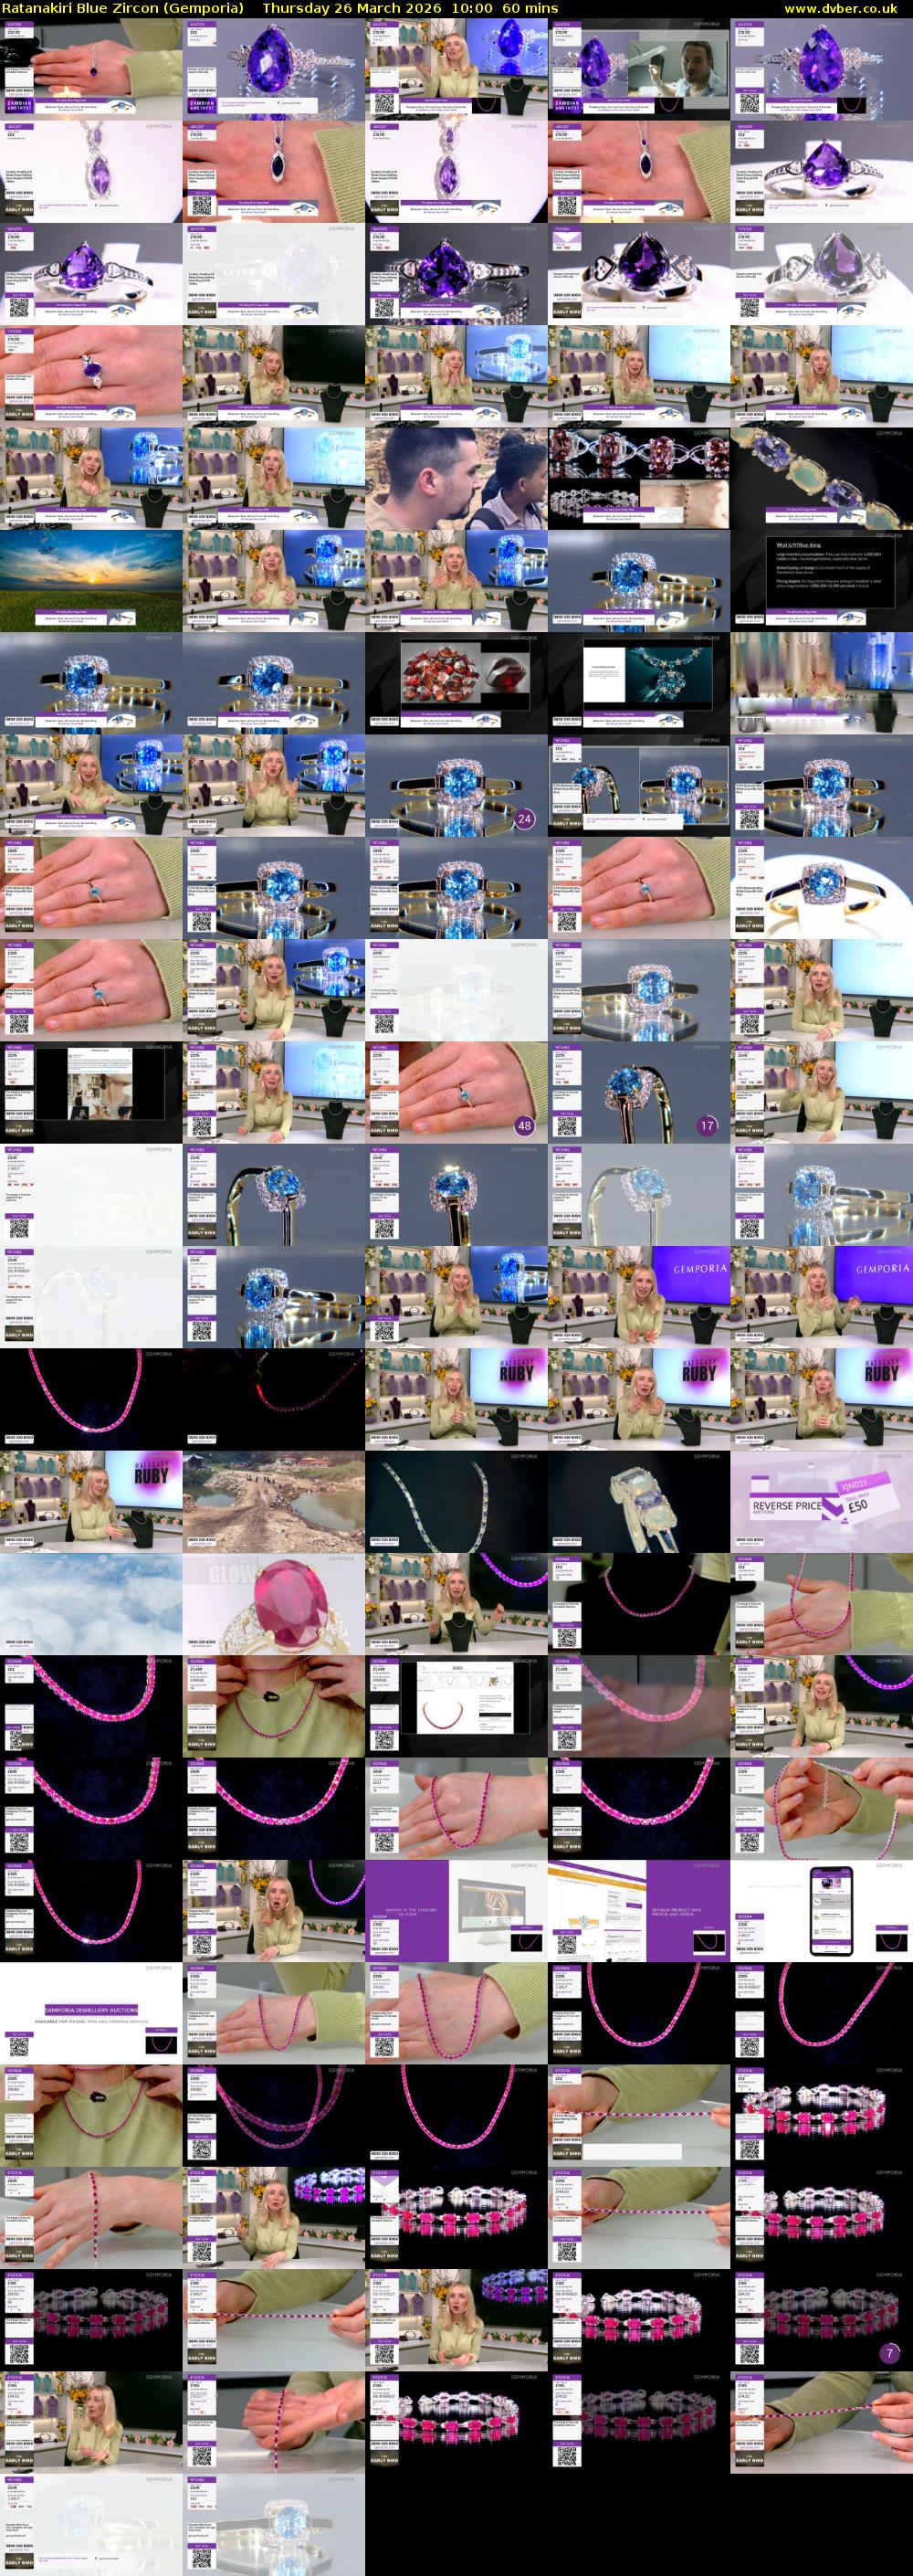This screenshot has width=913, height=2576.
Task: Open the large pink ruby ring close-up
Action: [x=274, y=1604]
